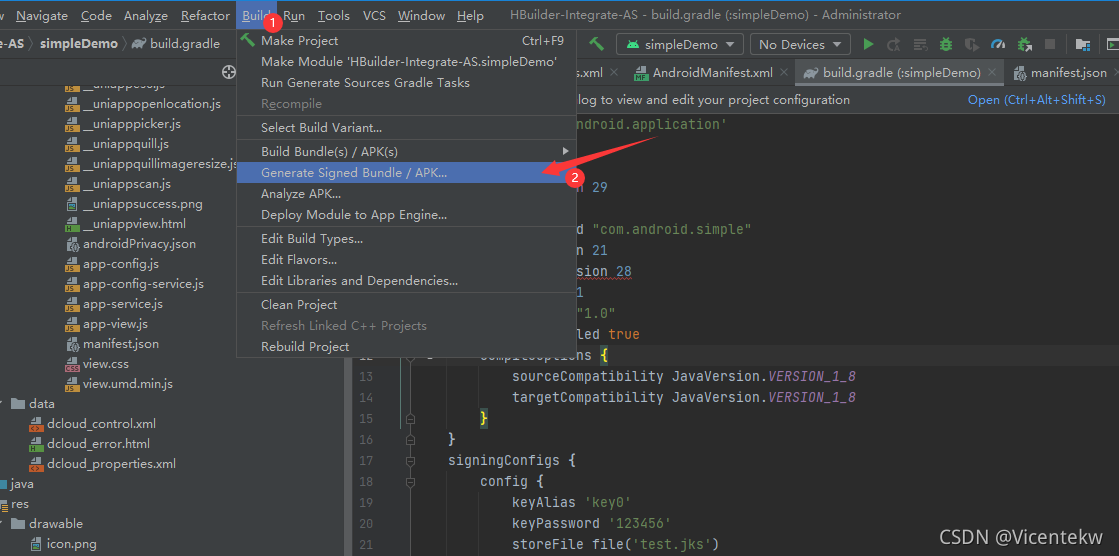Select manifest.json in the project tree
This screenshot has width=1119, height=556.
click(x=121, y=344)
